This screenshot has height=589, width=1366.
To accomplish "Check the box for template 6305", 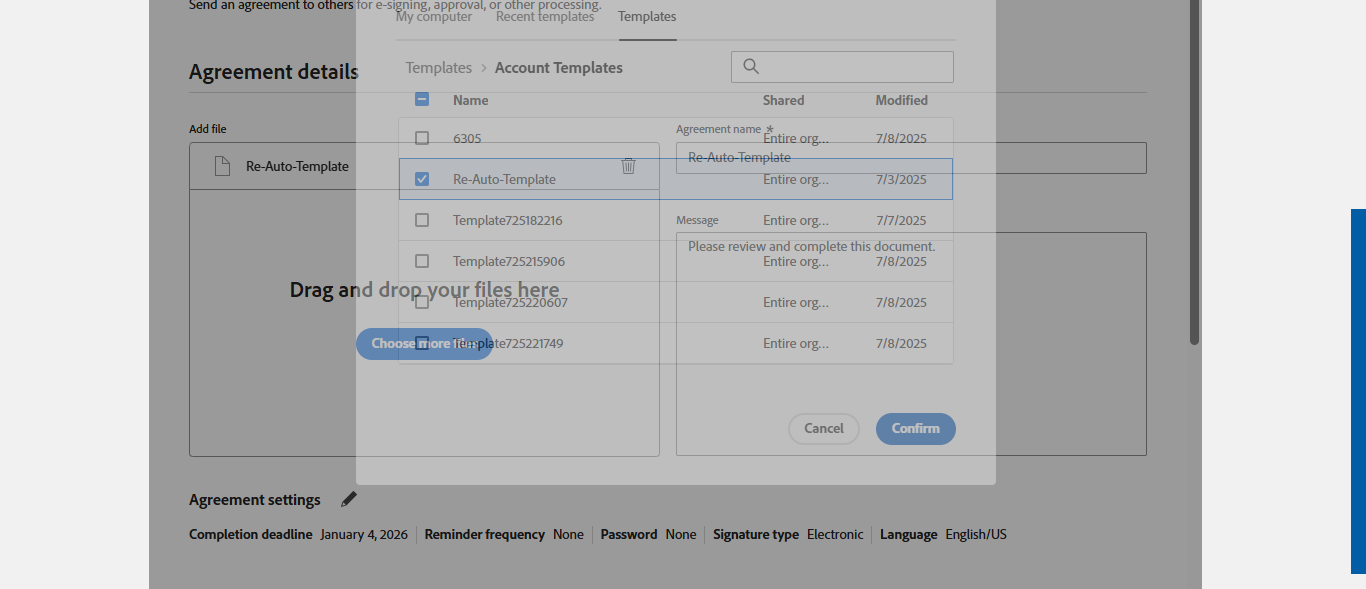I will [x=422, y=138].
